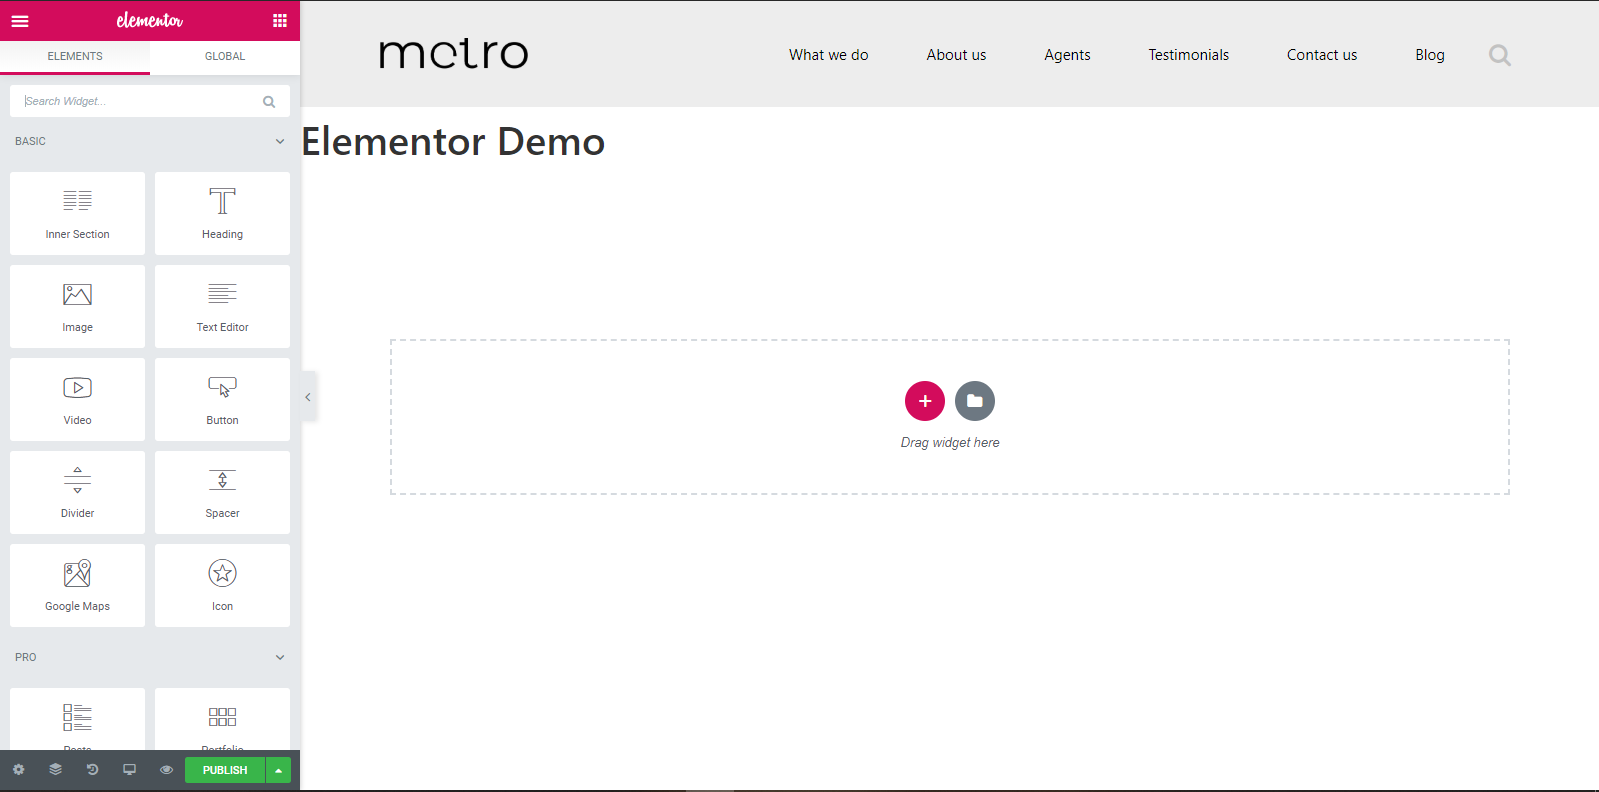Open page settings gear in footer
The height and width of the screenshot is (792, 1599).
coord(18,770)
